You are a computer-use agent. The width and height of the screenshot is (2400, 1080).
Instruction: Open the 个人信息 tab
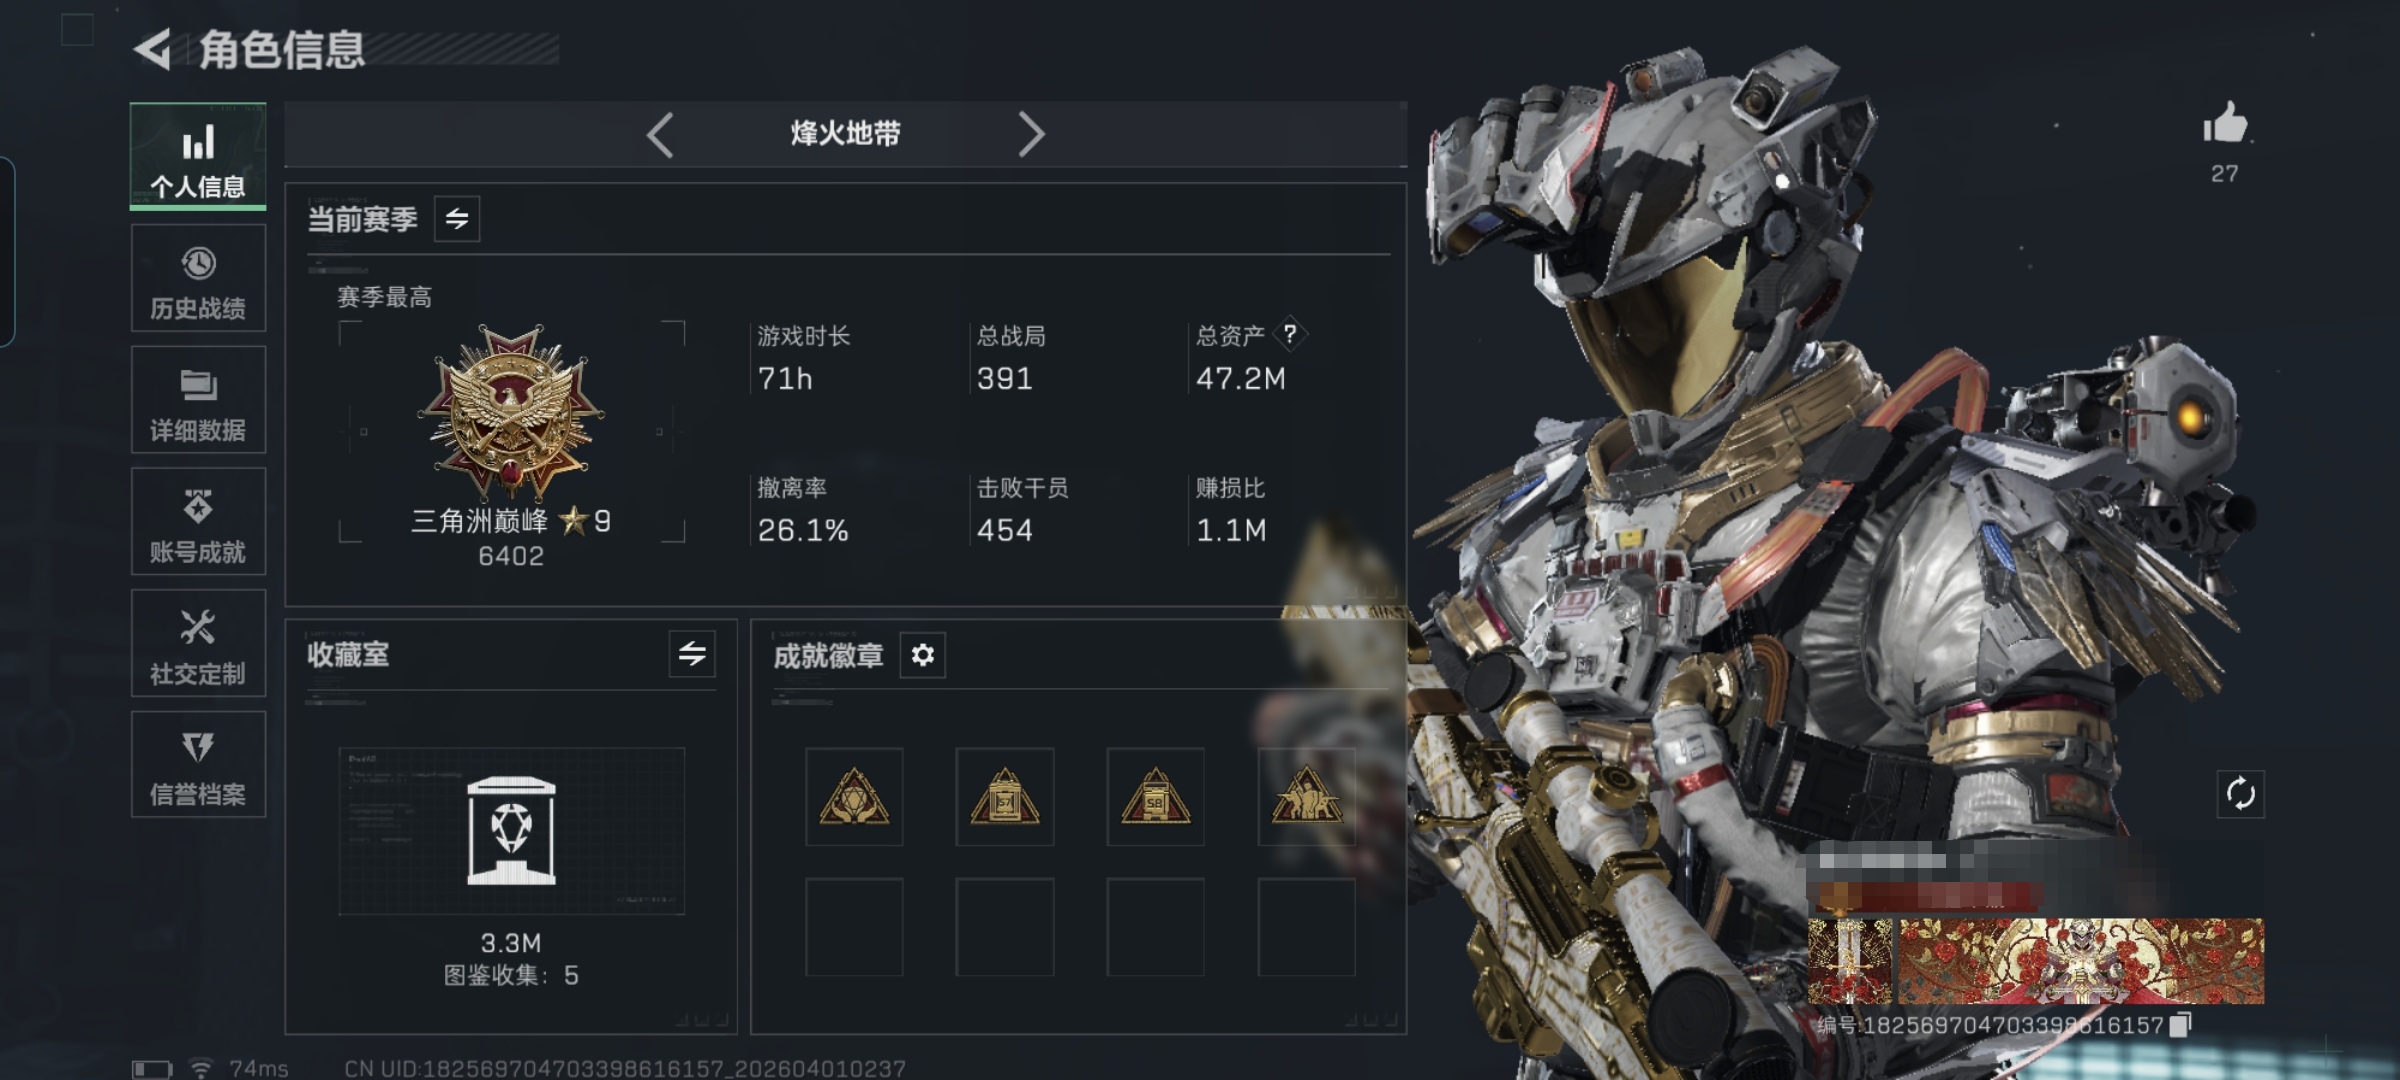click(x=198, y=156)
